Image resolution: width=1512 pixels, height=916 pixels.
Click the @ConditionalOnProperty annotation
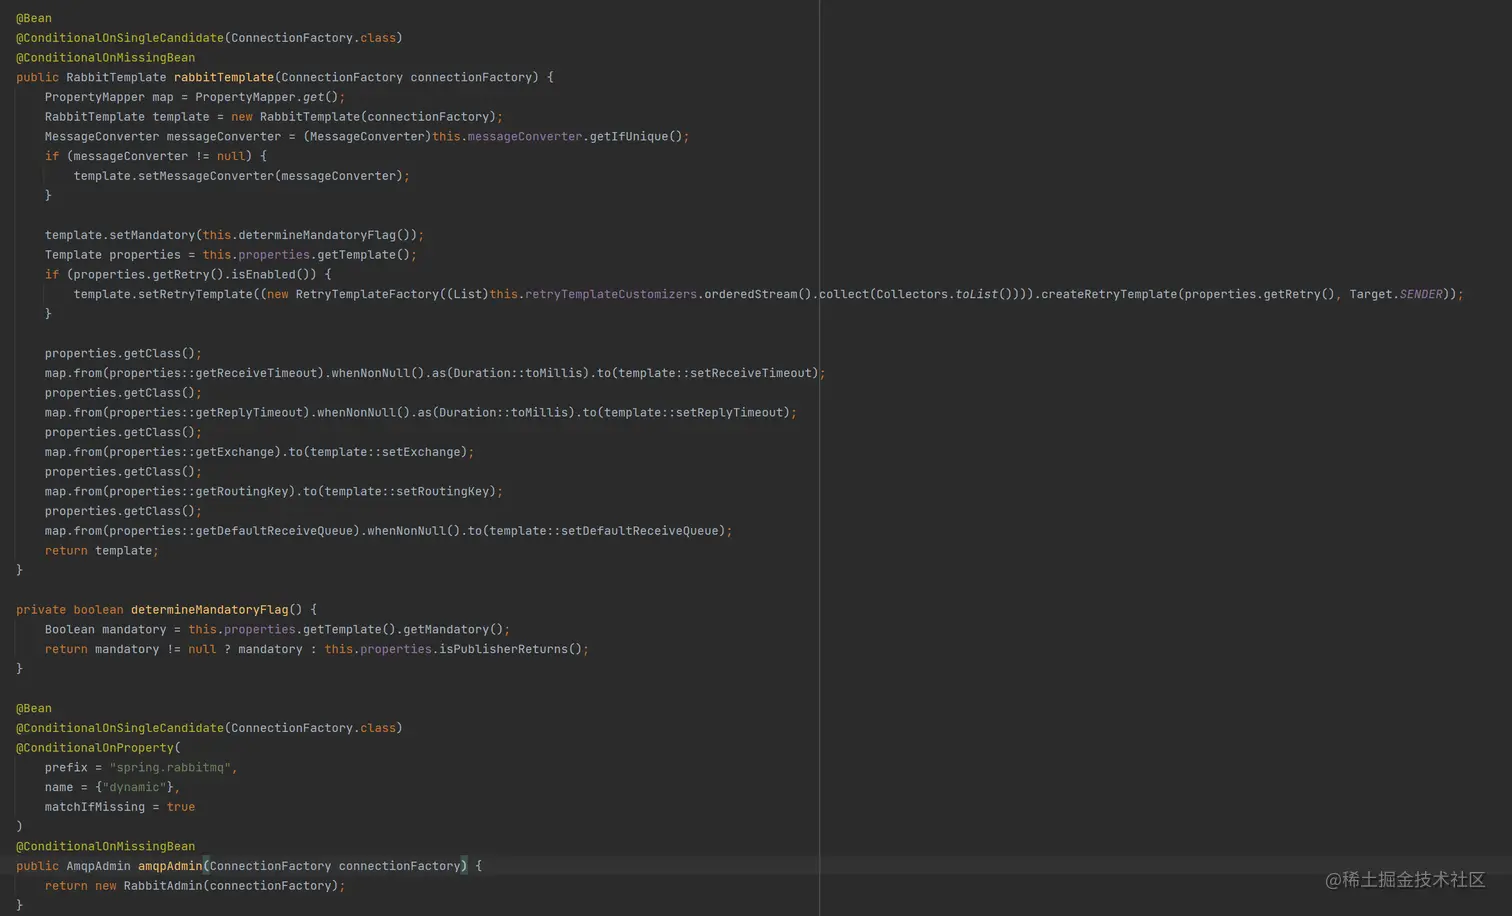95,748
